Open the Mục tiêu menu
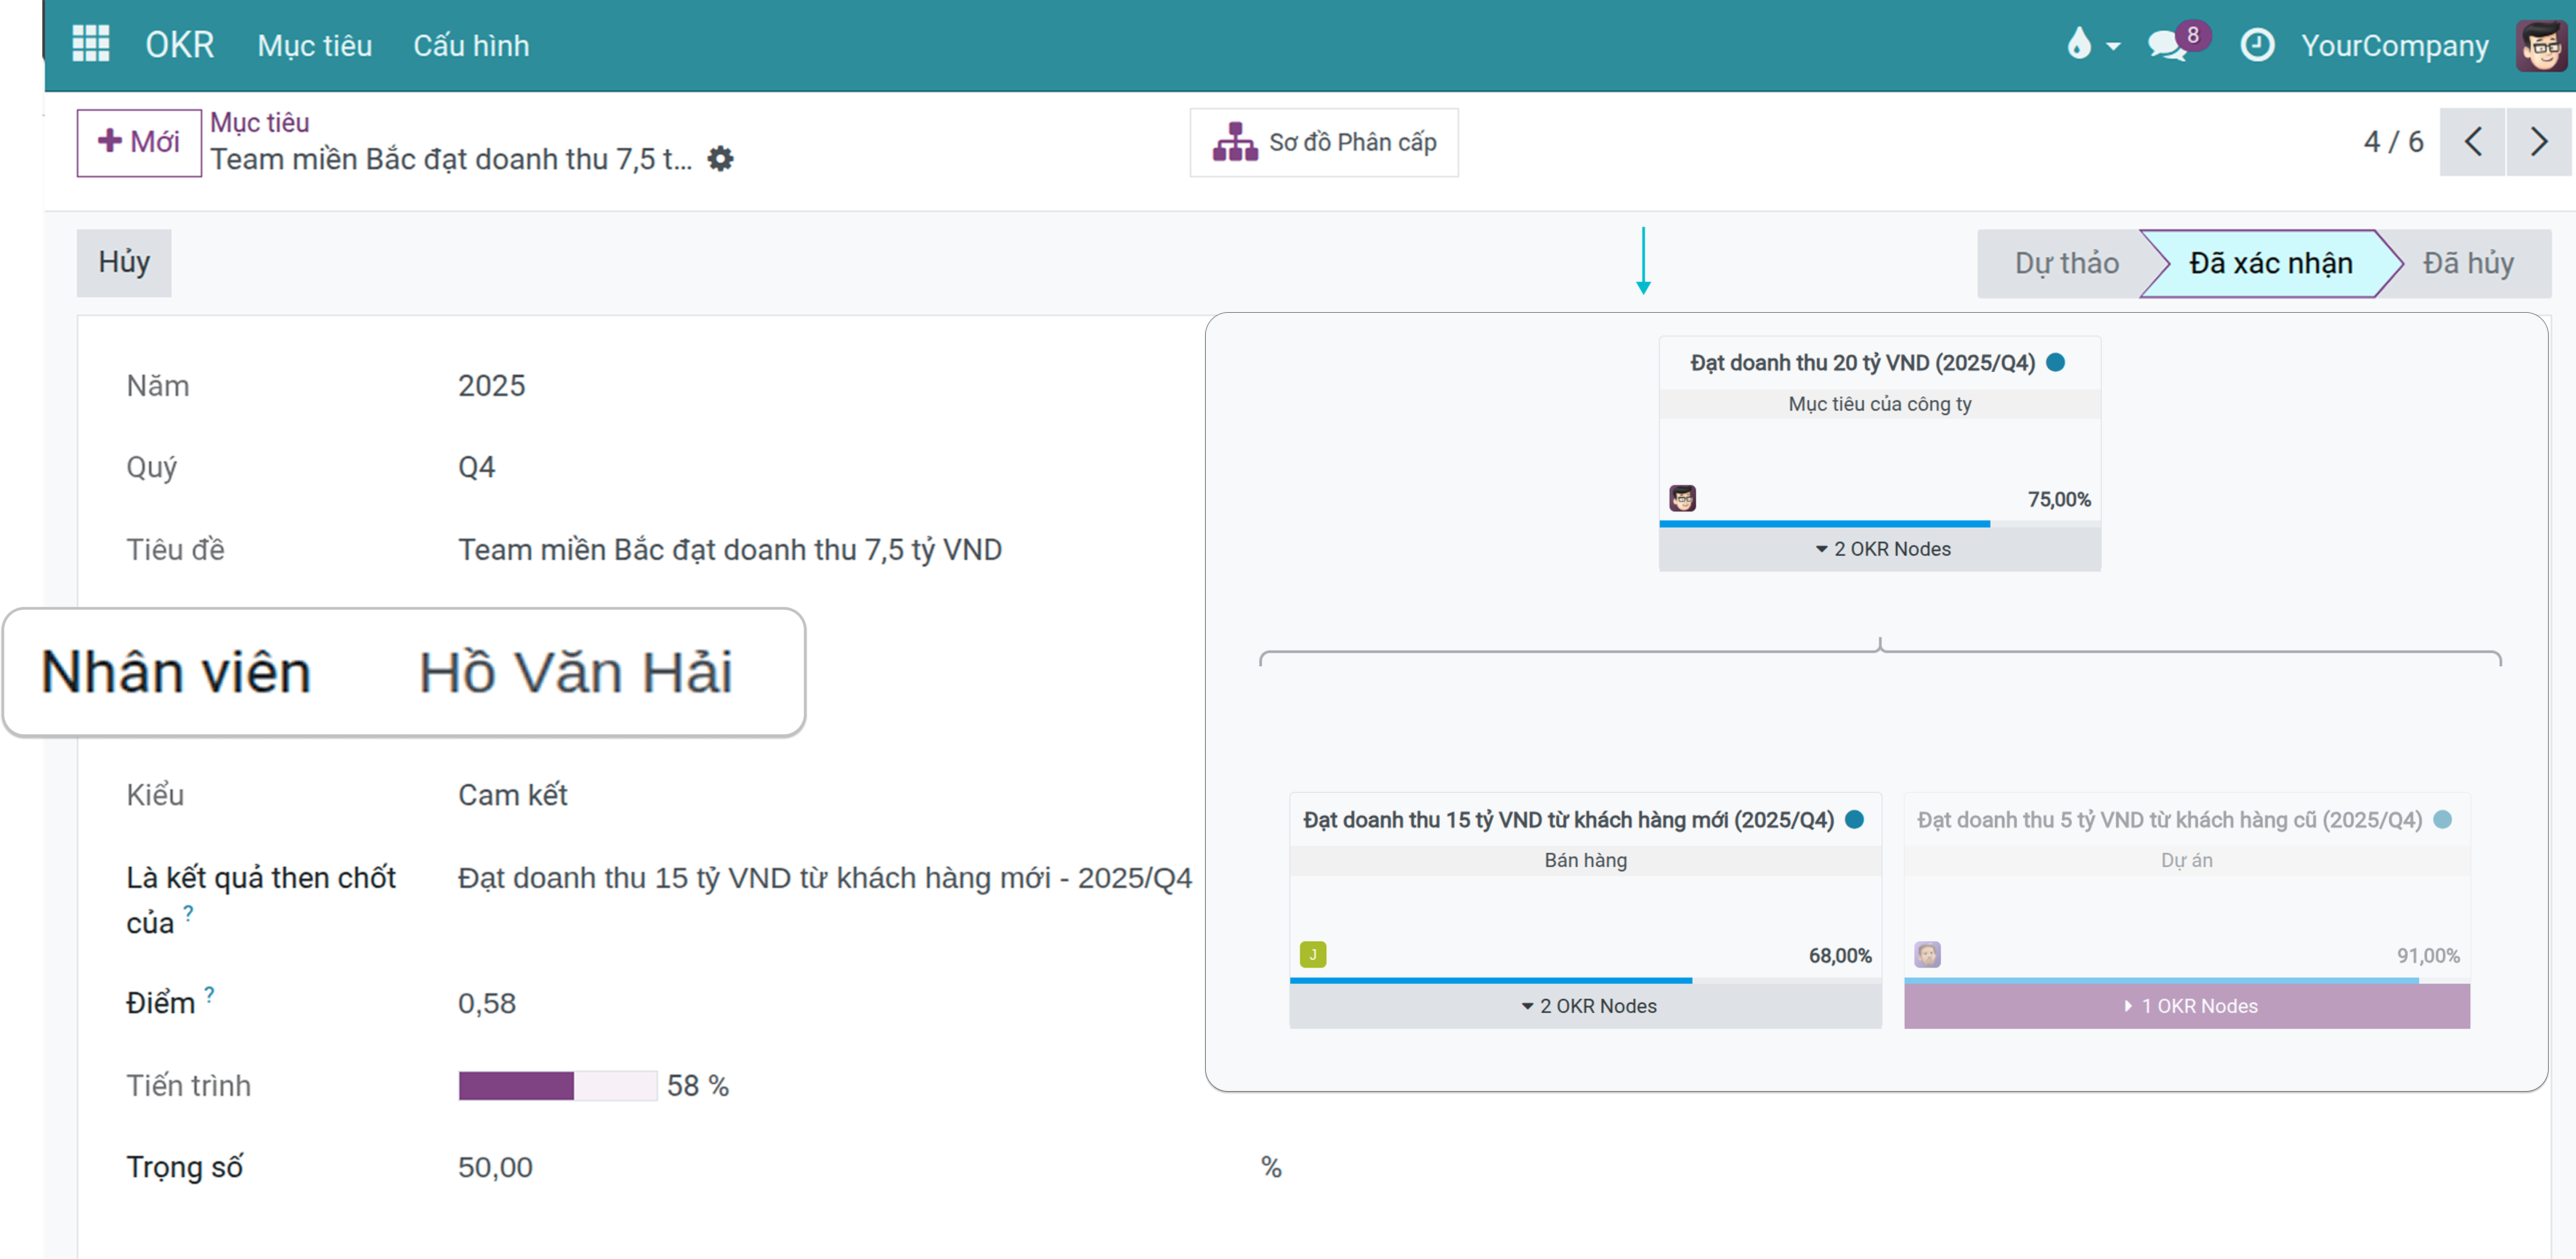The image size is (2576, 1259). point(314,45)
